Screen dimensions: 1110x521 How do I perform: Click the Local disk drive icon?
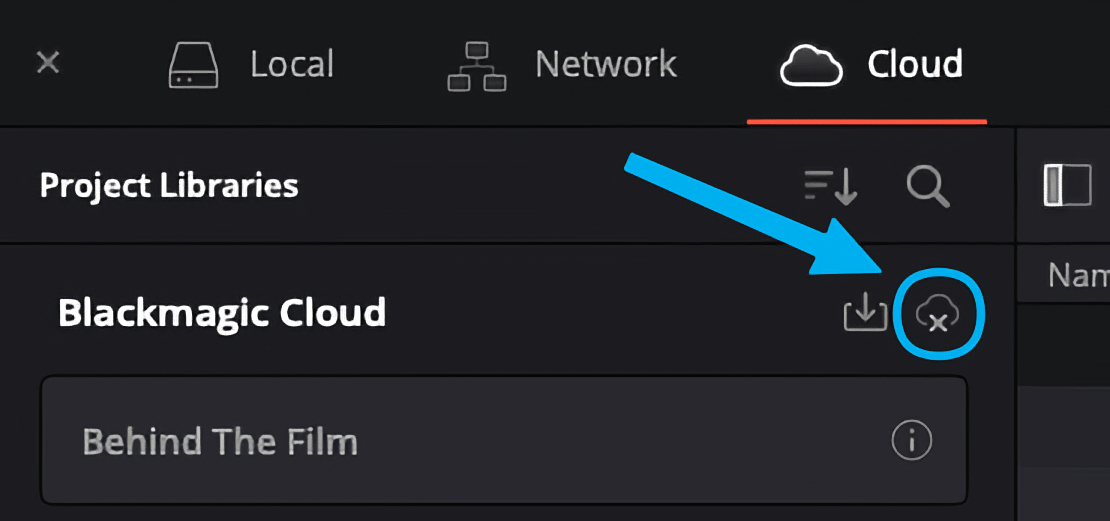[x=193, y=65]
